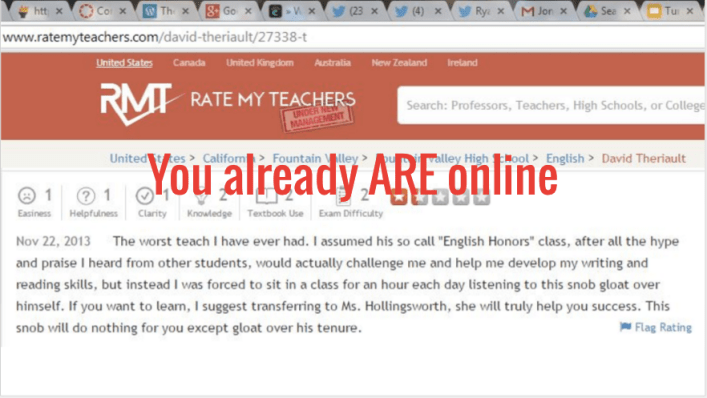Image resolution: width=707 pixels, height=398 pixels.
Task: Close the Twitter '(4)' tab
Action: pyautogui.click(x=438, y=11)
